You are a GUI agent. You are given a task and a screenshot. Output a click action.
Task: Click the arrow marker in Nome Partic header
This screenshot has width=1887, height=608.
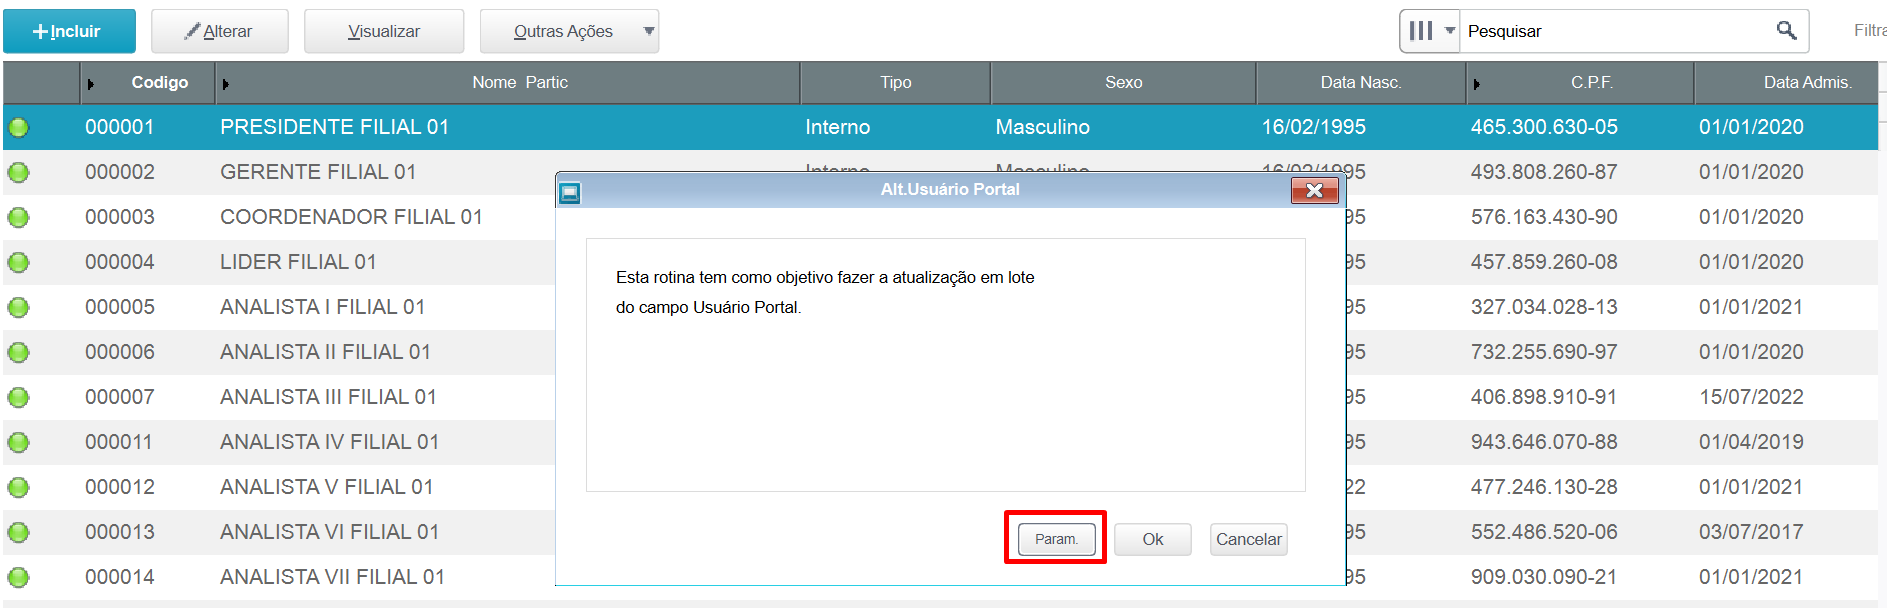[x=226, y=84]
